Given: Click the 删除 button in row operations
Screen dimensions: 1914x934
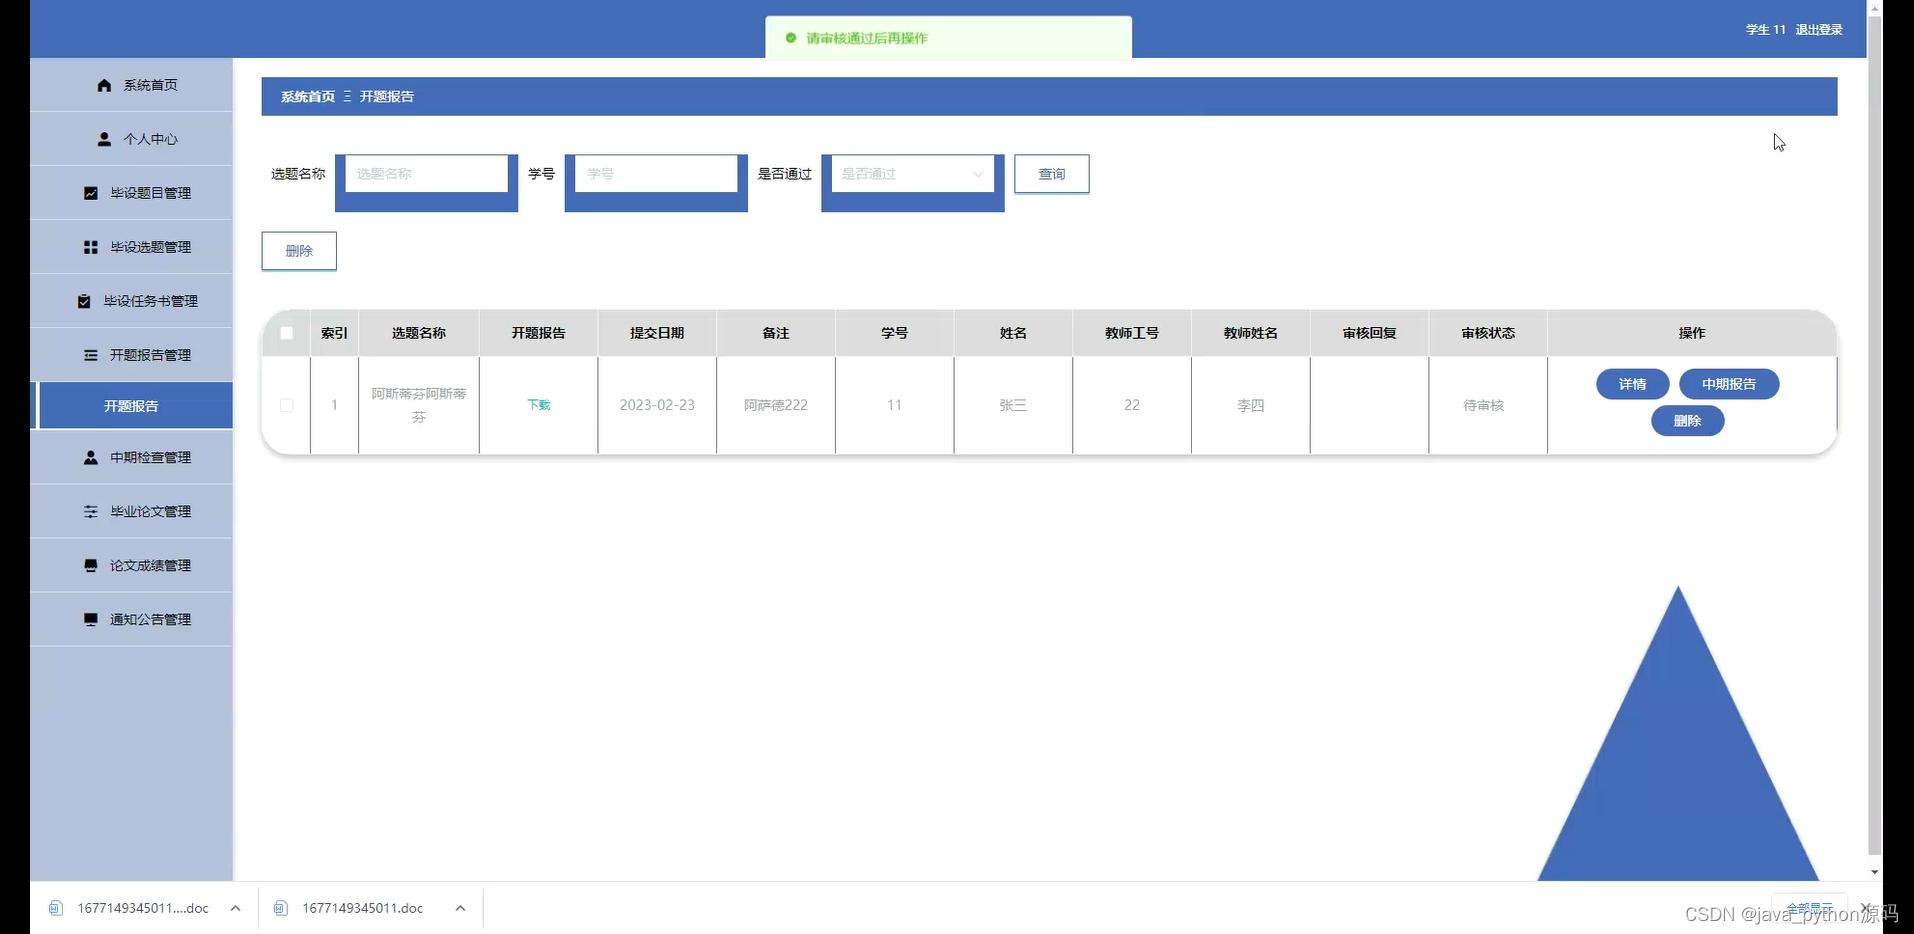Looking at the screenshot, I should tap(1687, 421).
